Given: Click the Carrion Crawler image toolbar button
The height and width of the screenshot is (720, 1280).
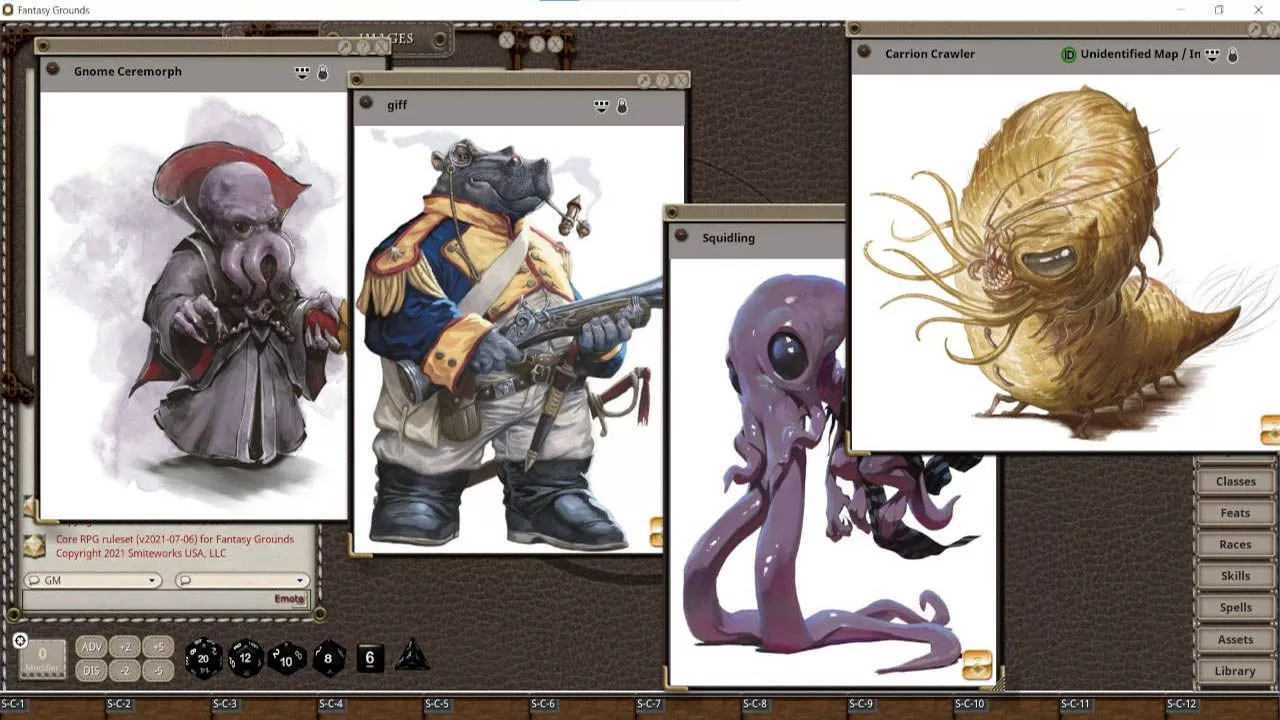Looking at the screenshot, I should coord(1270,430).
